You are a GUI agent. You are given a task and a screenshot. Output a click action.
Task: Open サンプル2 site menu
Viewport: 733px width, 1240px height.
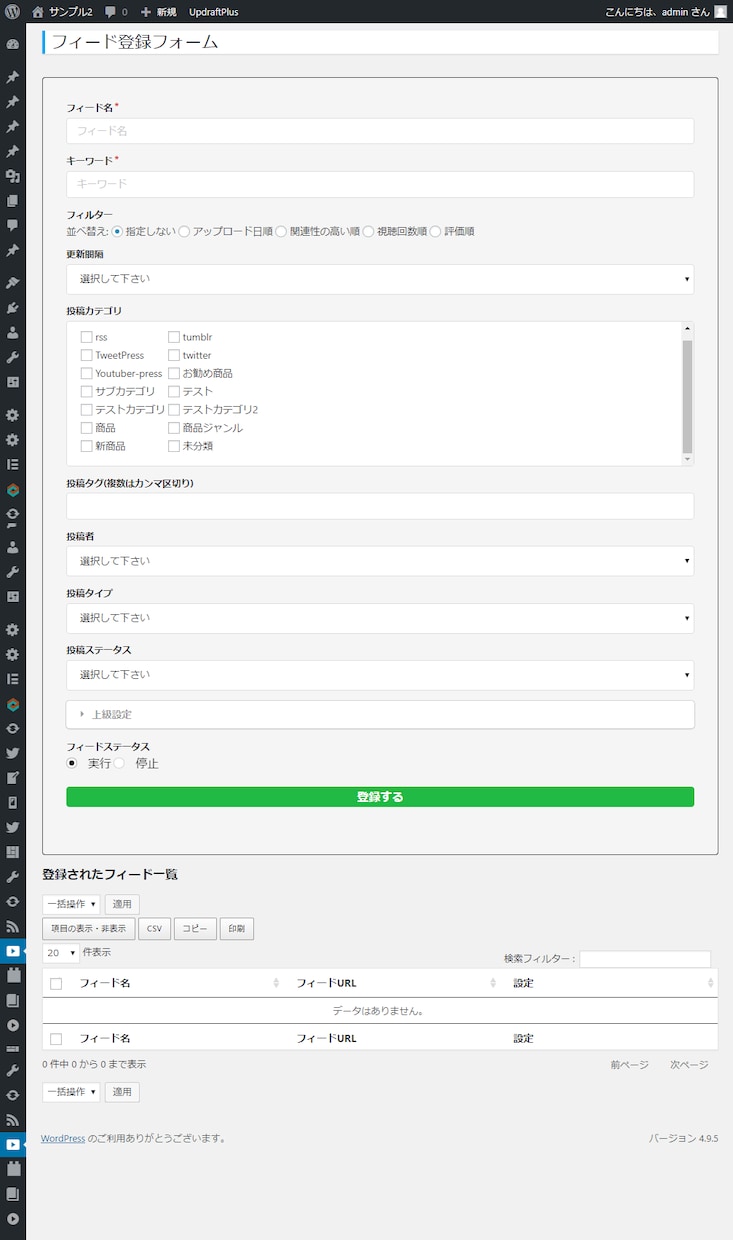coord(70,12)
